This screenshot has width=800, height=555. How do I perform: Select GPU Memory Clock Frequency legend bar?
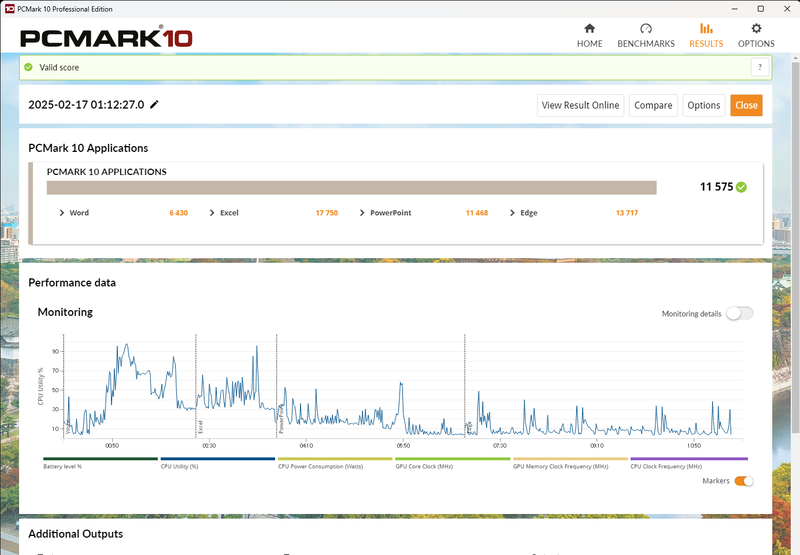[x=570, y=459]
